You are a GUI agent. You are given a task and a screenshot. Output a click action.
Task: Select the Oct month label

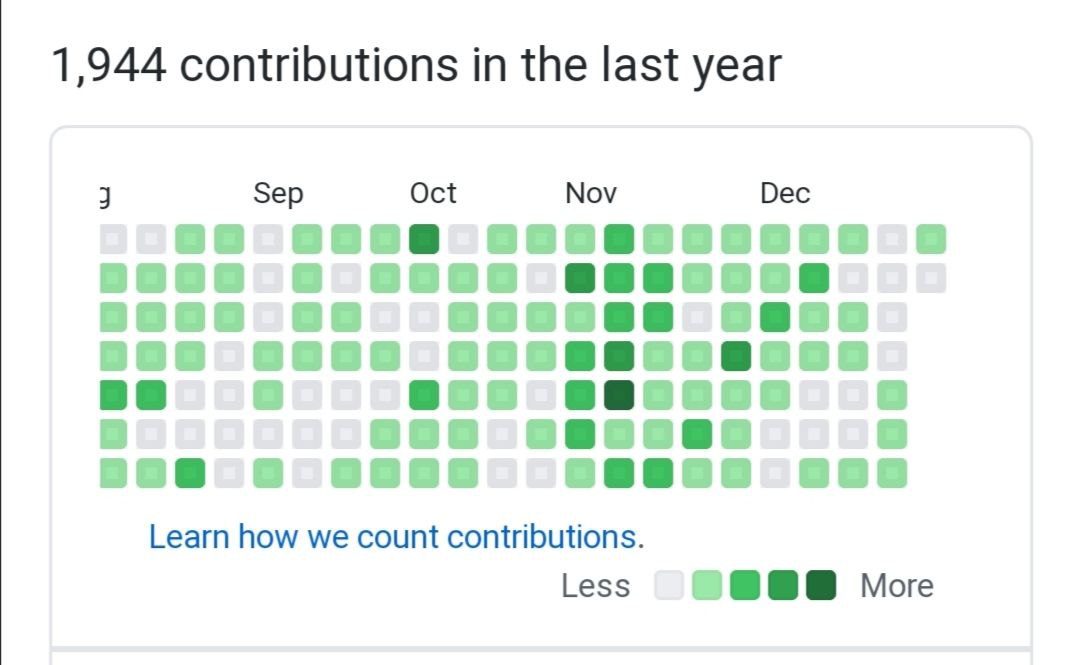(433, 193)
